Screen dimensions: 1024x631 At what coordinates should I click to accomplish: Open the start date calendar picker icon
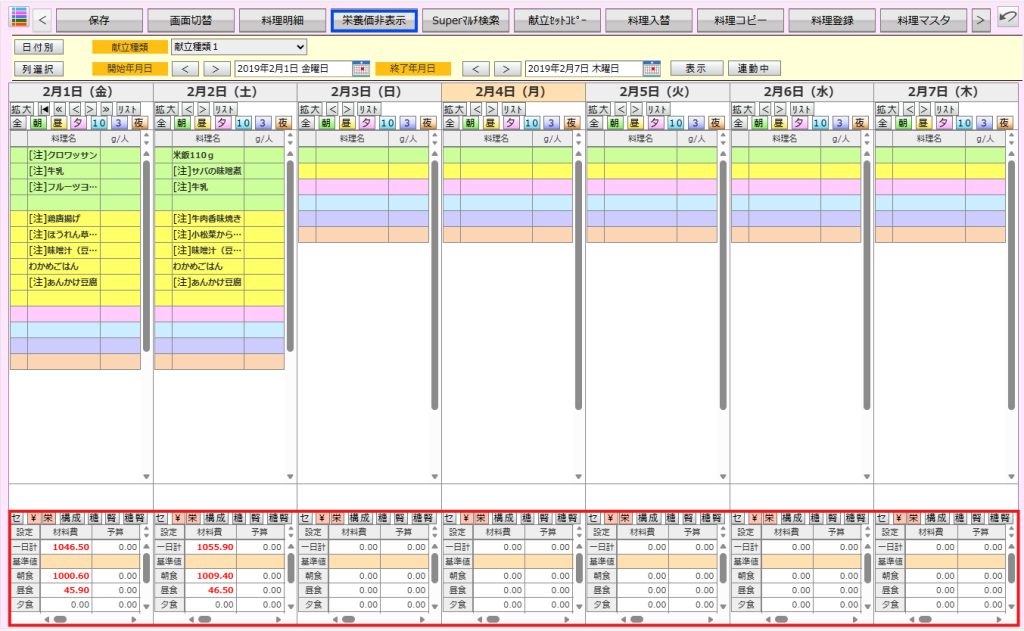pos(361,69)
